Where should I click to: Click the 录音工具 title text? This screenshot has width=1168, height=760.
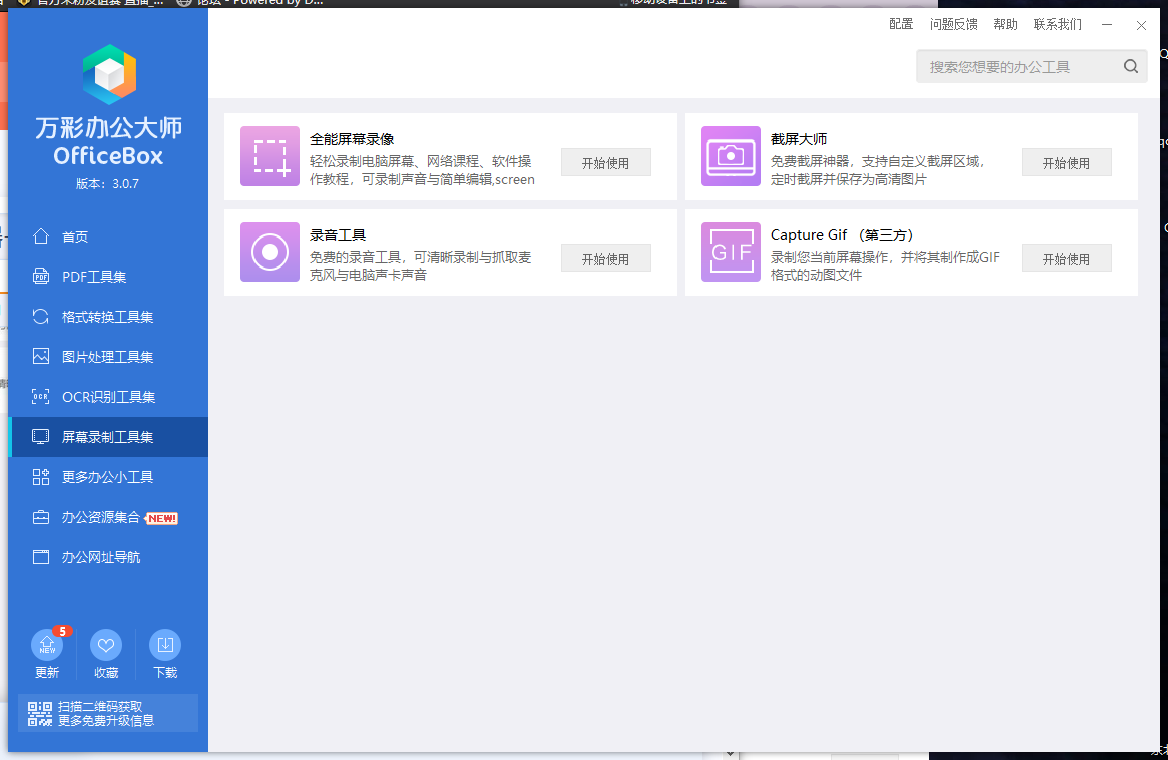point(338,235)
